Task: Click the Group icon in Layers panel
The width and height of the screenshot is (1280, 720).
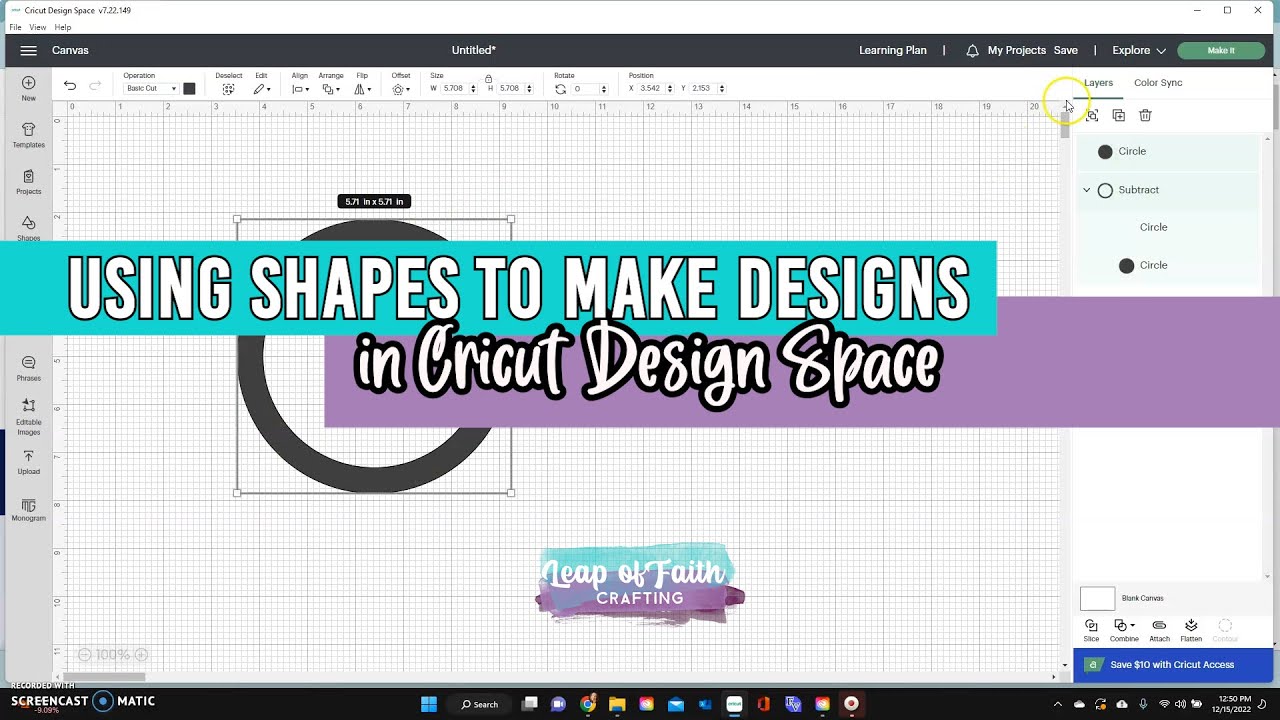Action: tap(1092, 116)
